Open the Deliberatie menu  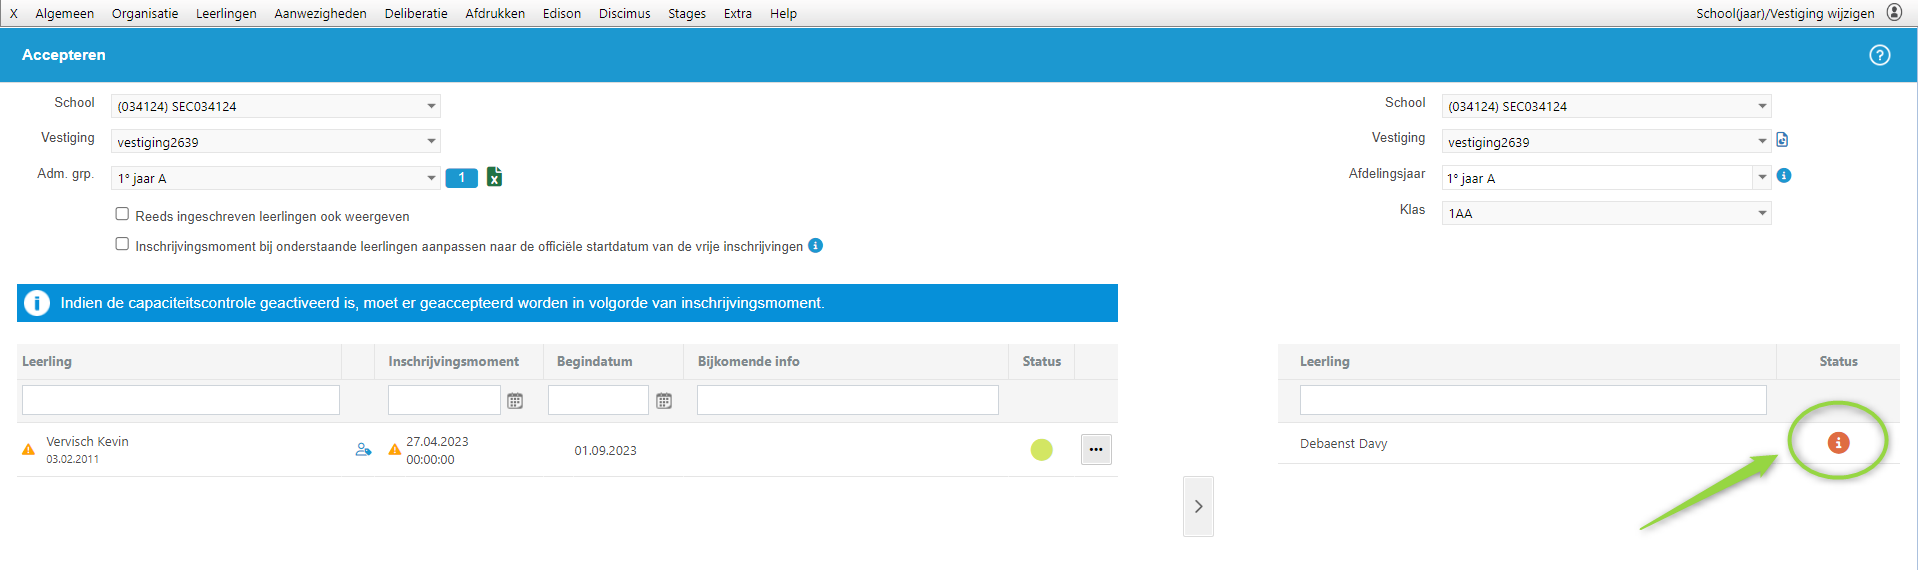click(416, 13)
